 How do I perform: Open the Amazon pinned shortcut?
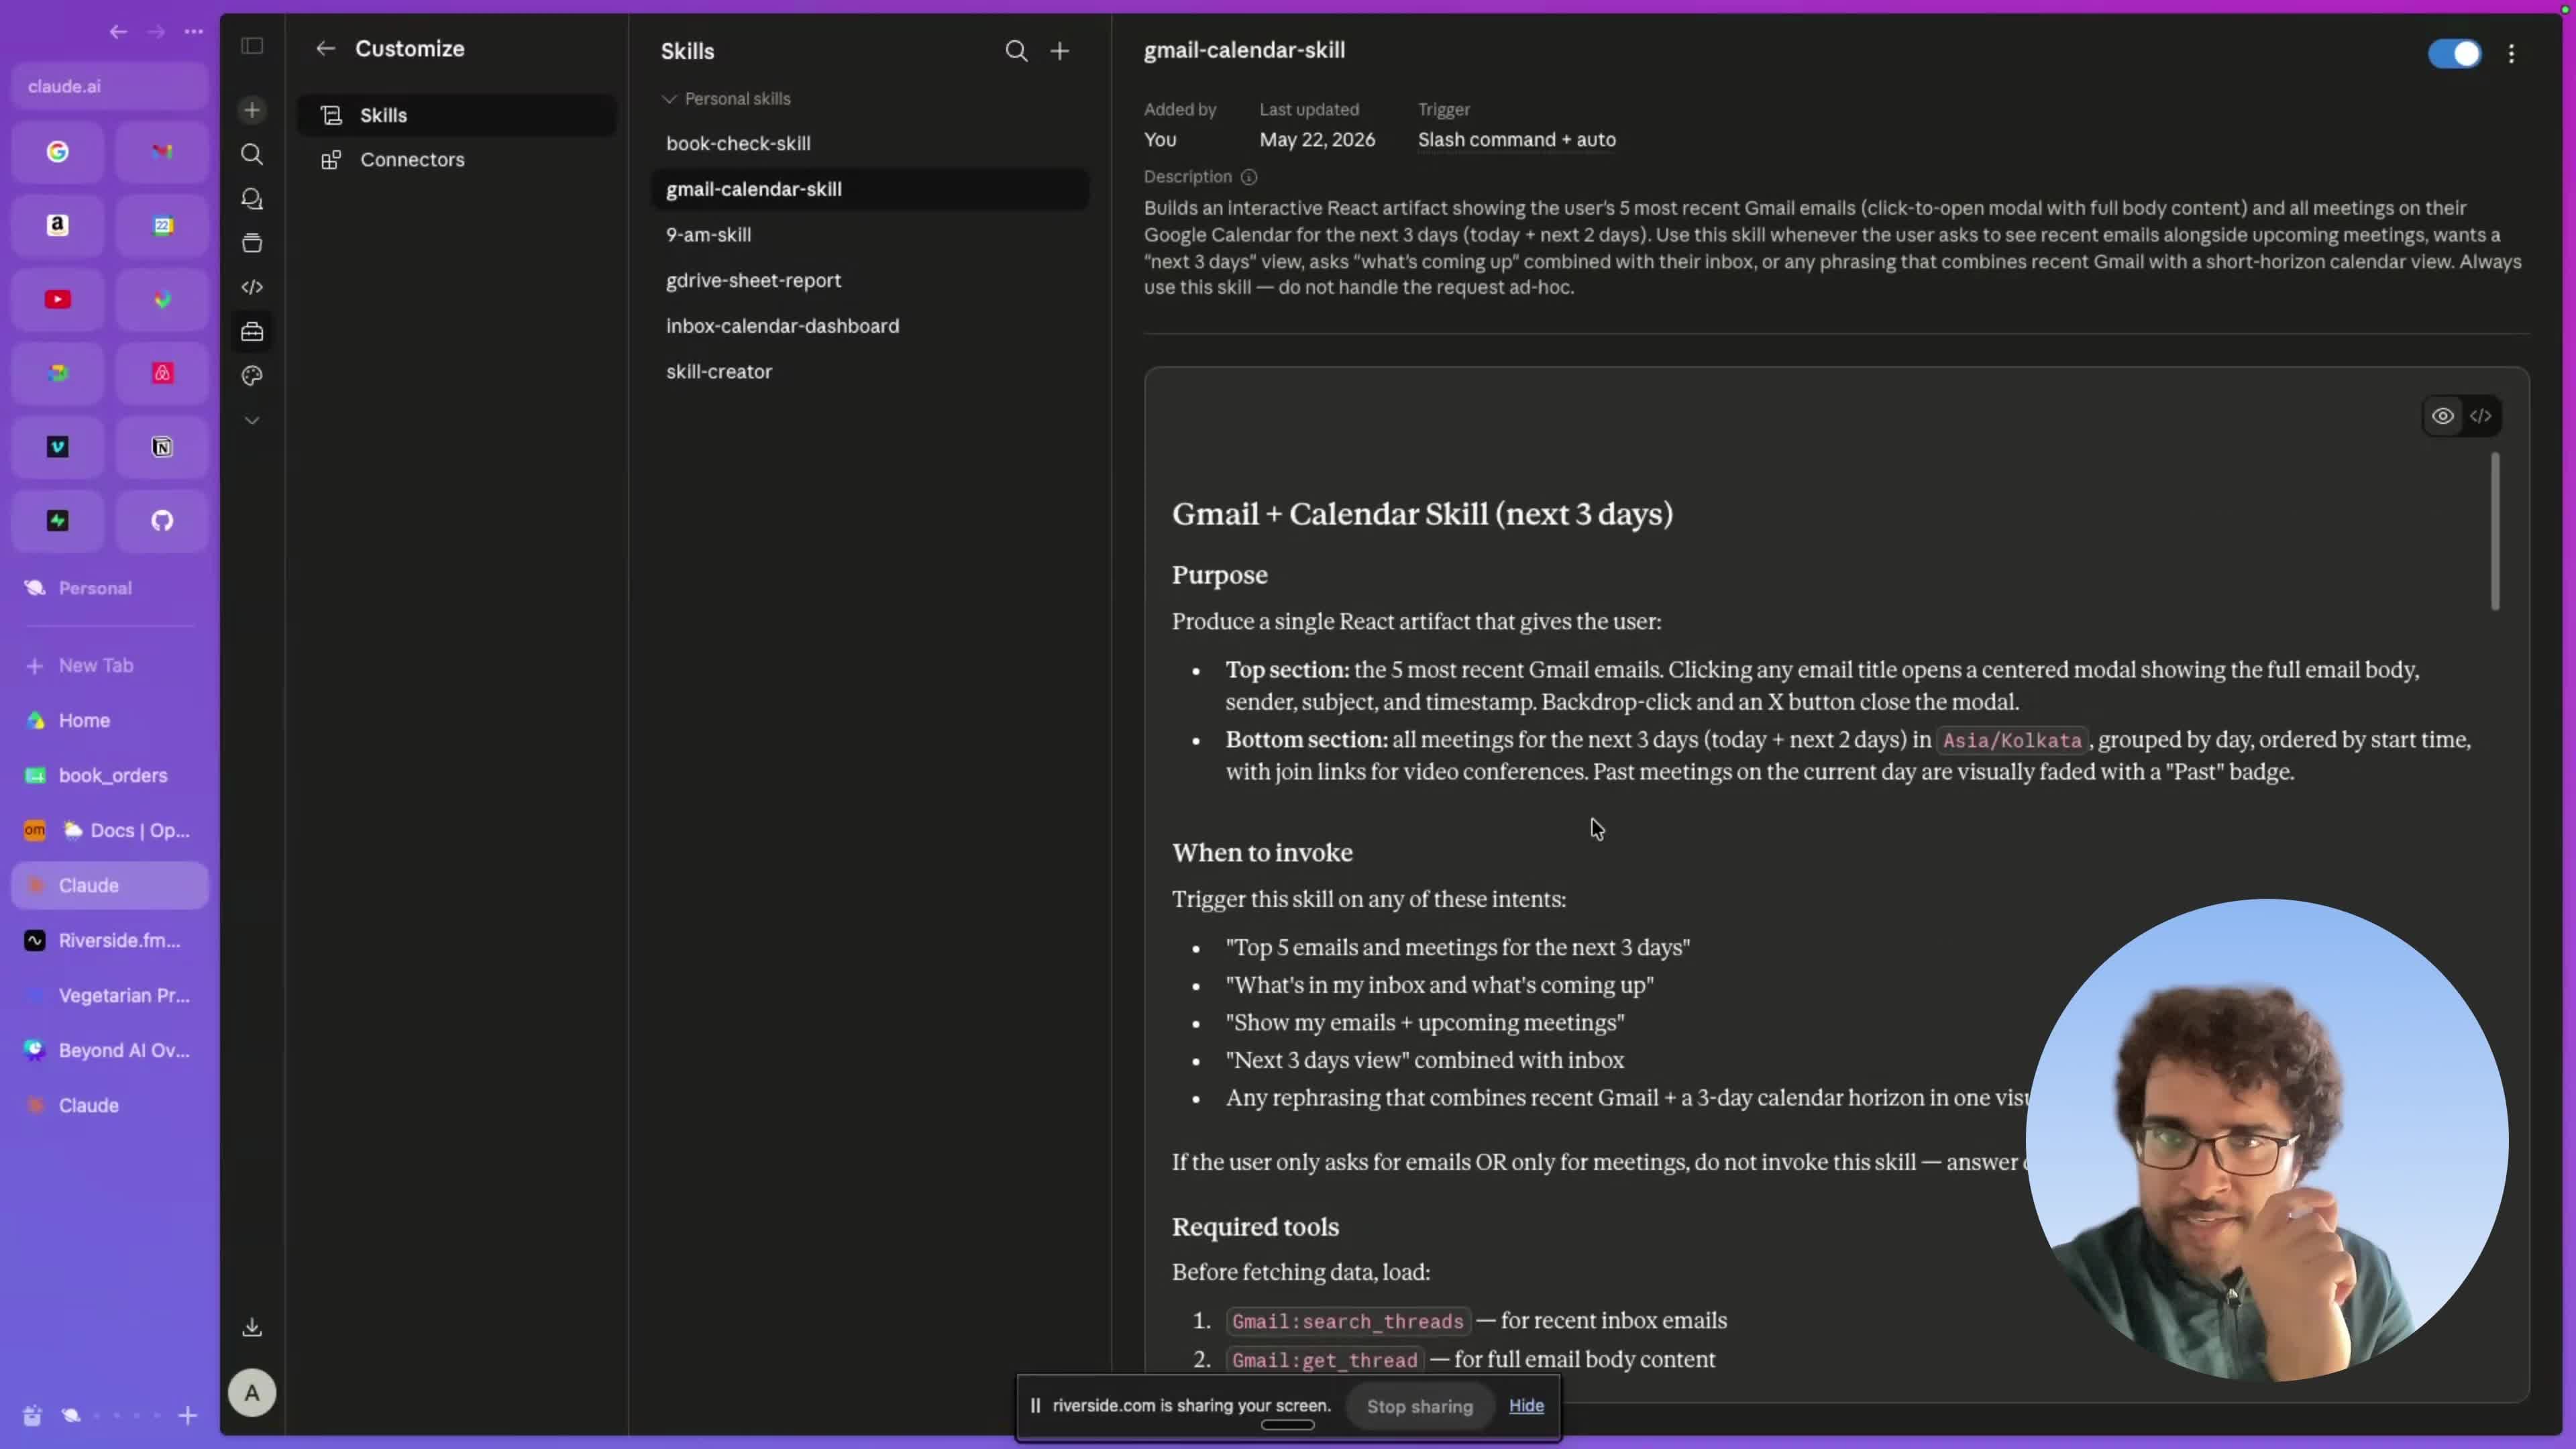[58, 225]
